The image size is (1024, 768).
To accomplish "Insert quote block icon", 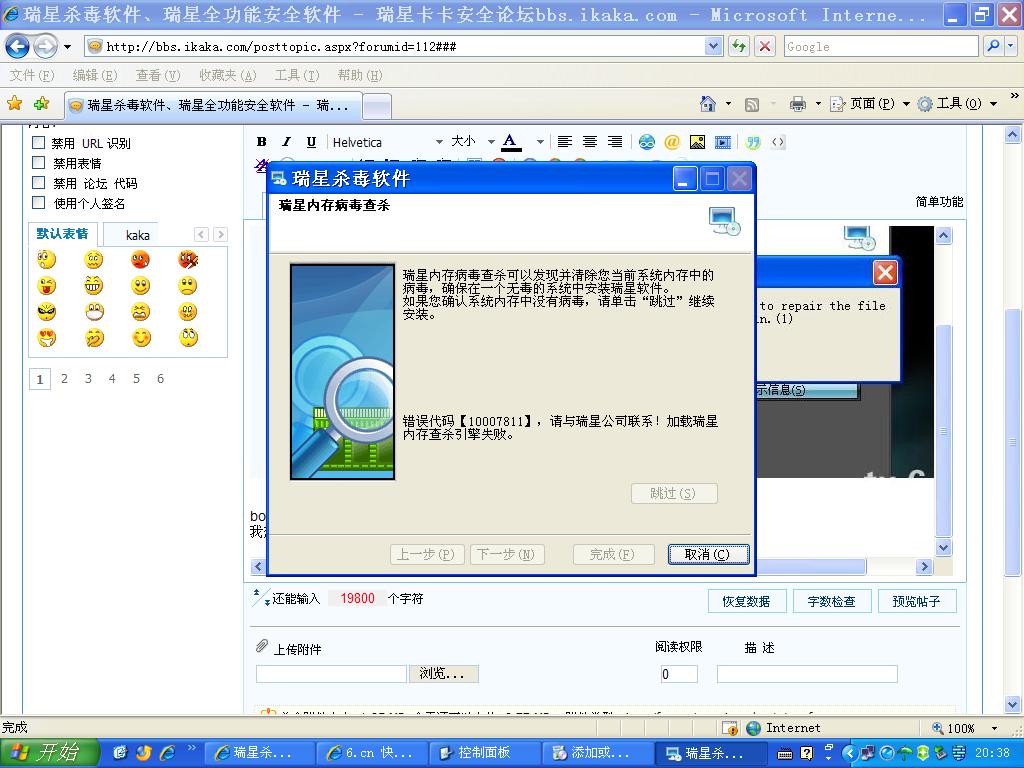I will [x=753, y=142].
